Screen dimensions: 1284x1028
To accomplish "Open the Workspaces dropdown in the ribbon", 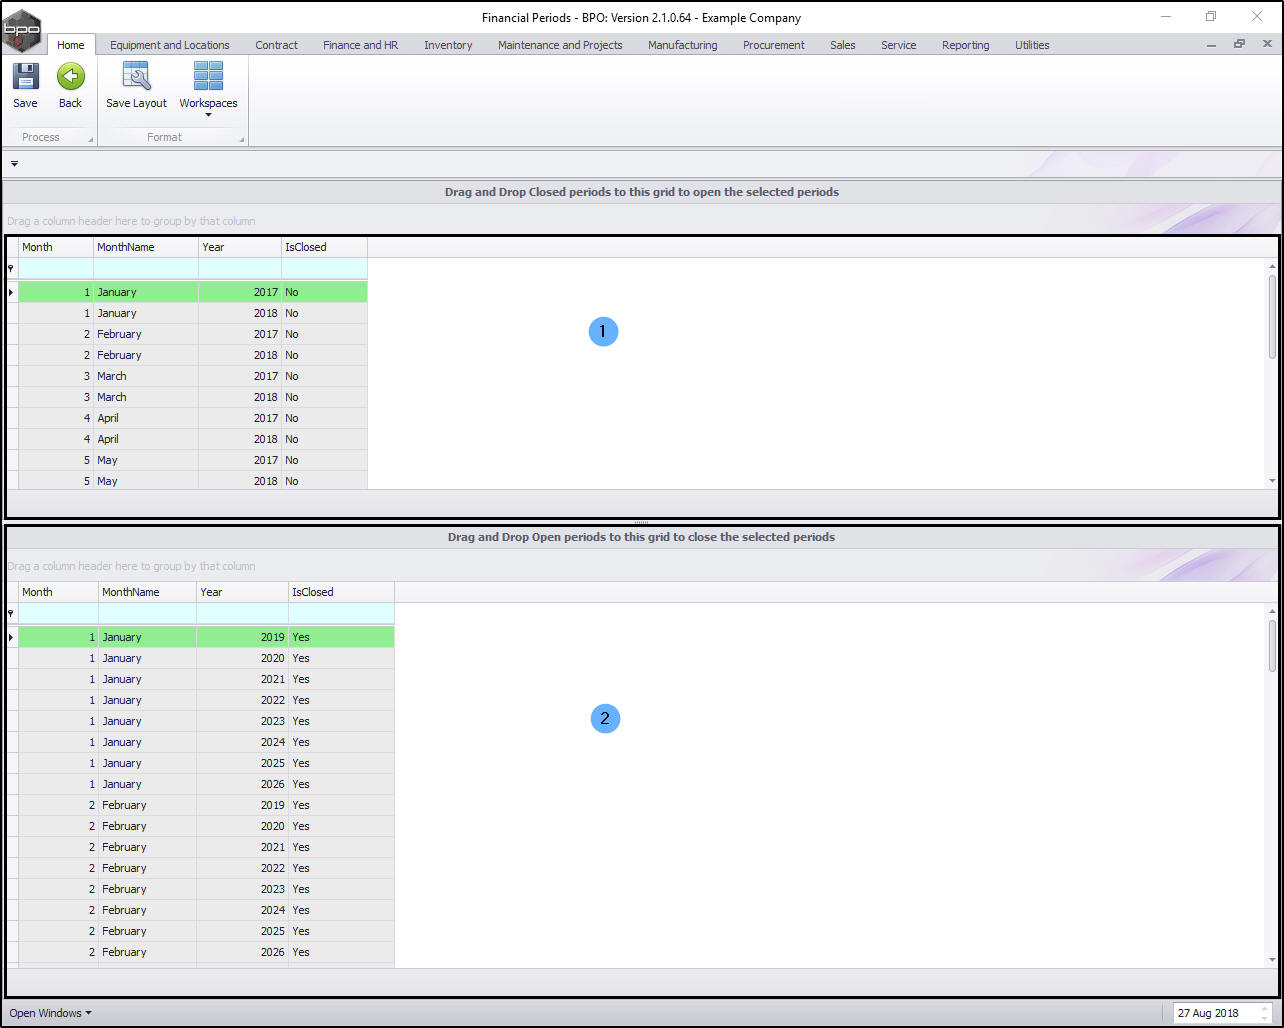I will (x=208, y=88).
